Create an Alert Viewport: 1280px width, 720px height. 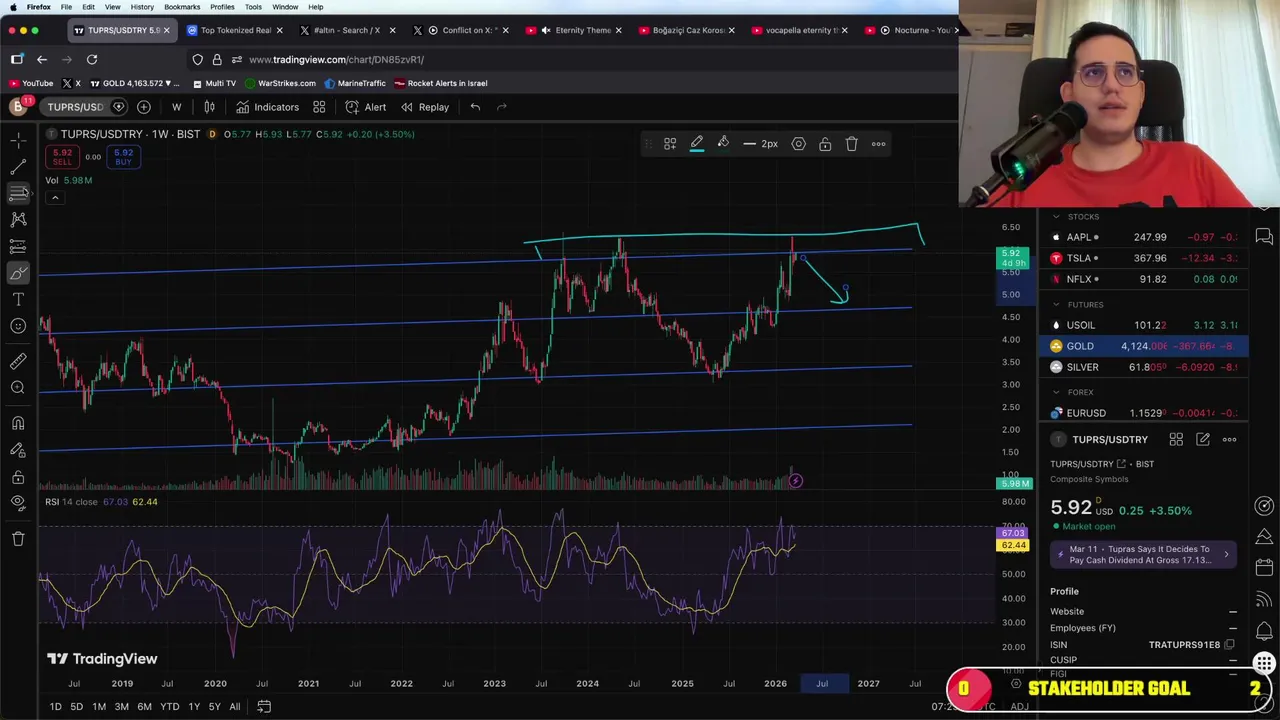[x=366, y=107]
